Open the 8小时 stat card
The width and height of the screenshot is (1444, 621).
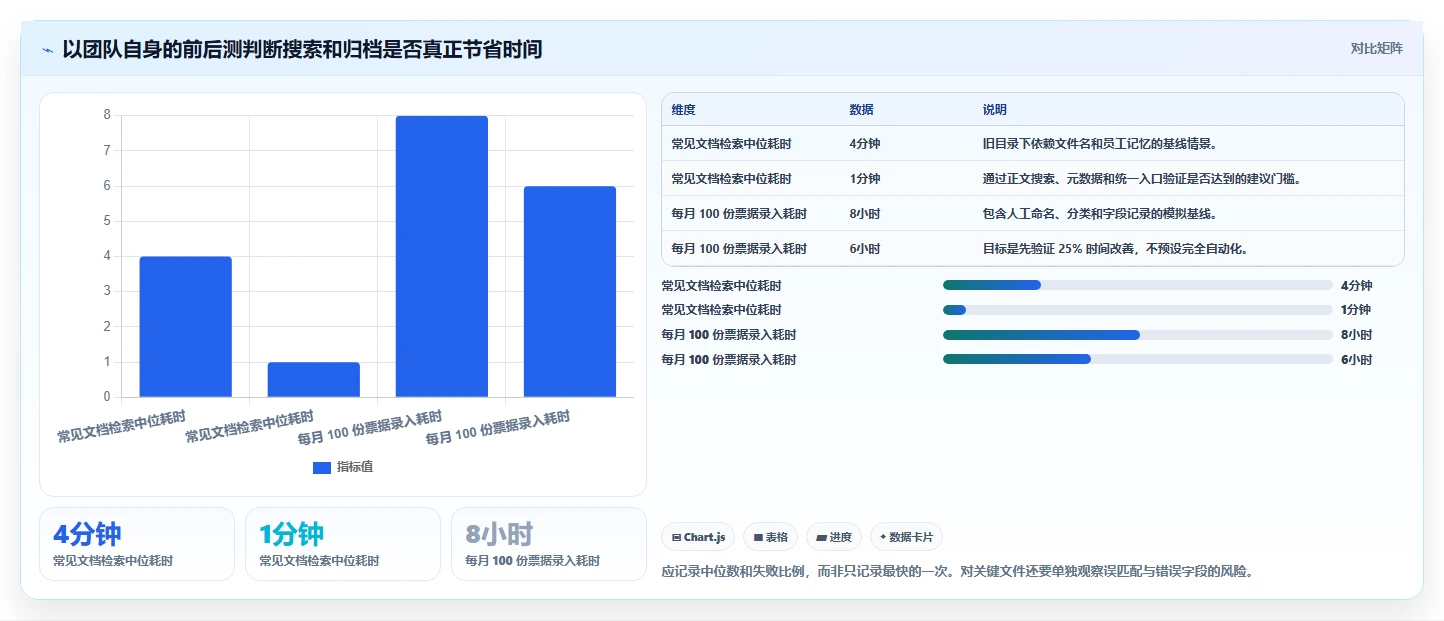click(x=549, y=544)
